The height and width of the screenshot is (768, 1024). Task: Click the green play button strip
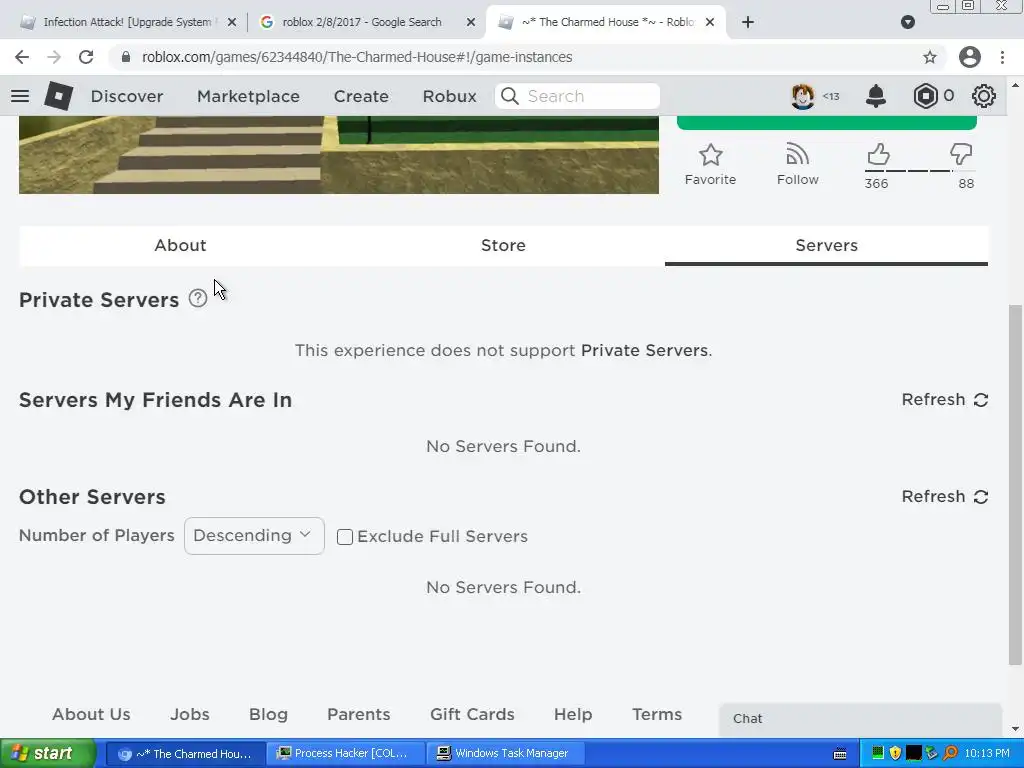click(x=827, y=123)
